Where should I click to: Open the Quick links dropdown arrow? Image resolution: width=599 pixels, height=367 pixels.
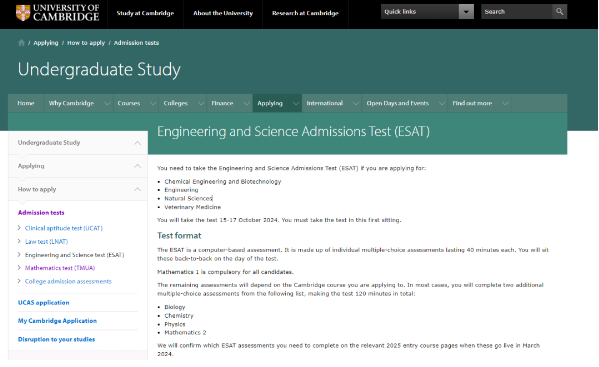click(x=466, y=11)
